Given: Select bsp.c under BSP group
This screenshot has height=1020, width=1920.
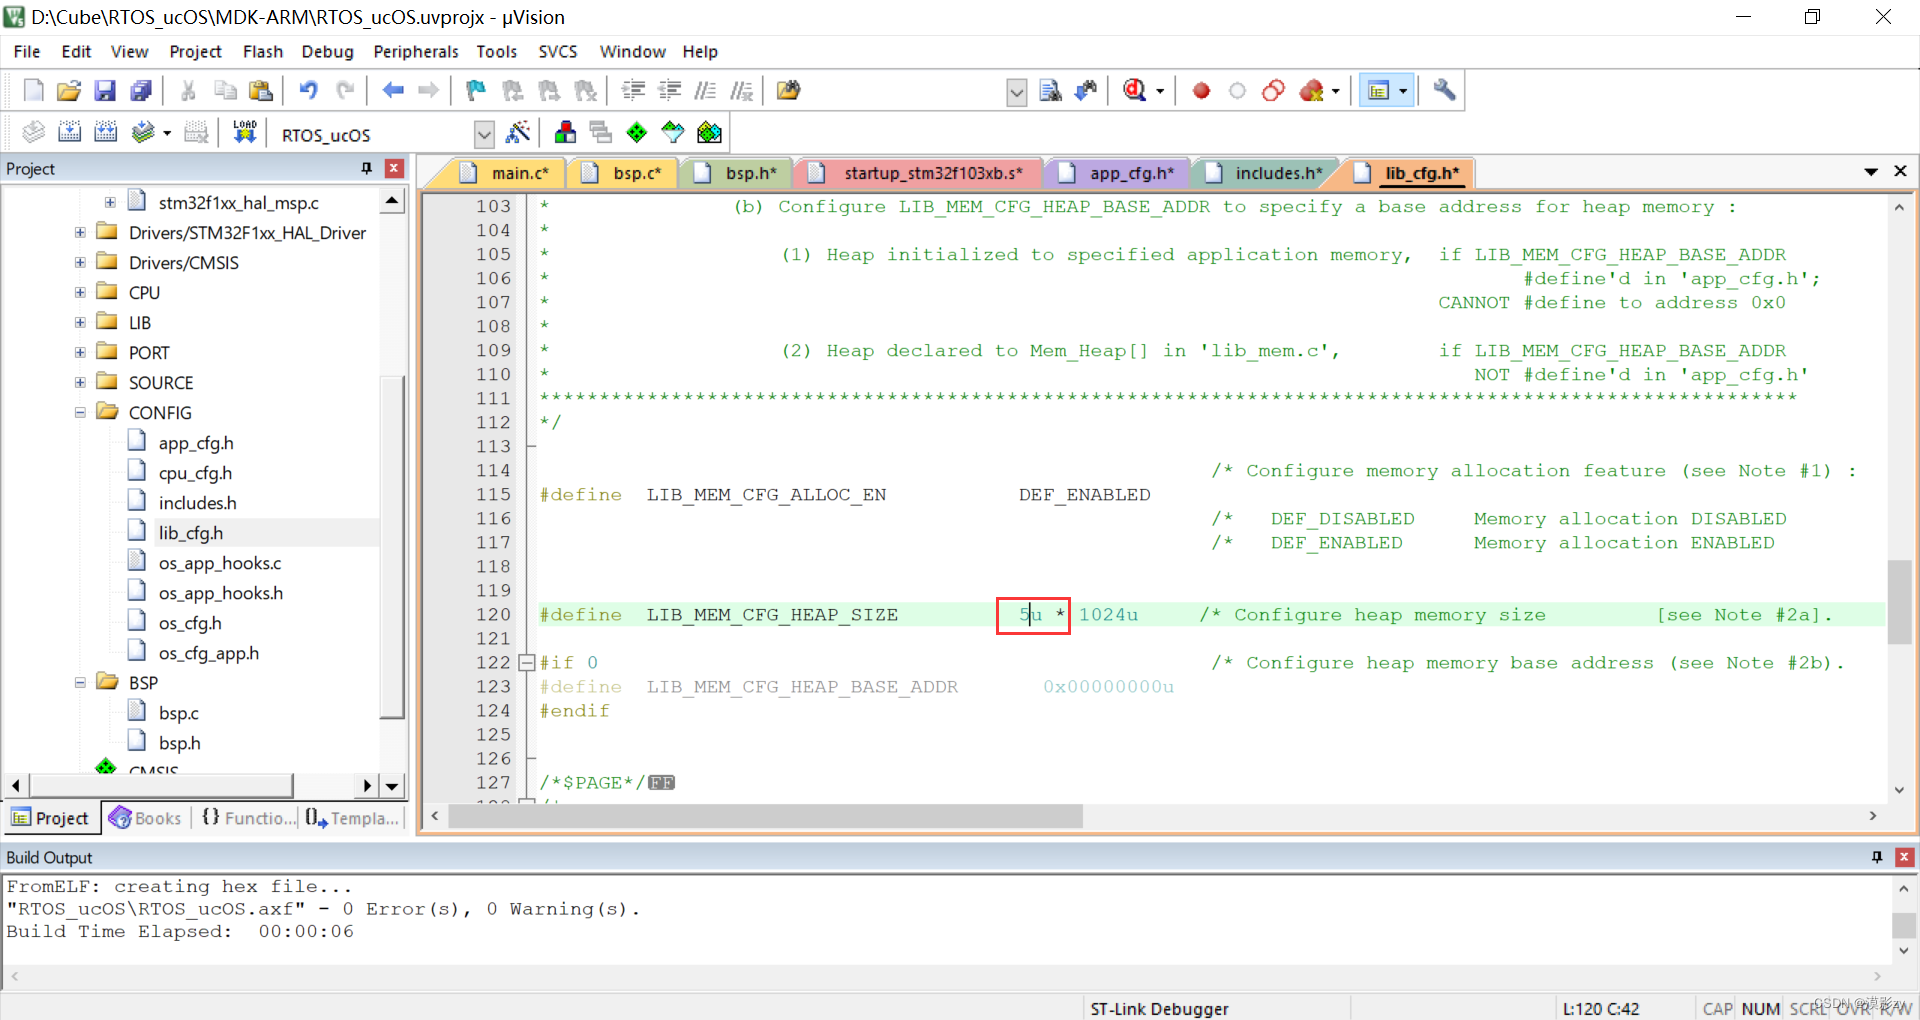Looking at the screenshot, I should coord(179,713).
